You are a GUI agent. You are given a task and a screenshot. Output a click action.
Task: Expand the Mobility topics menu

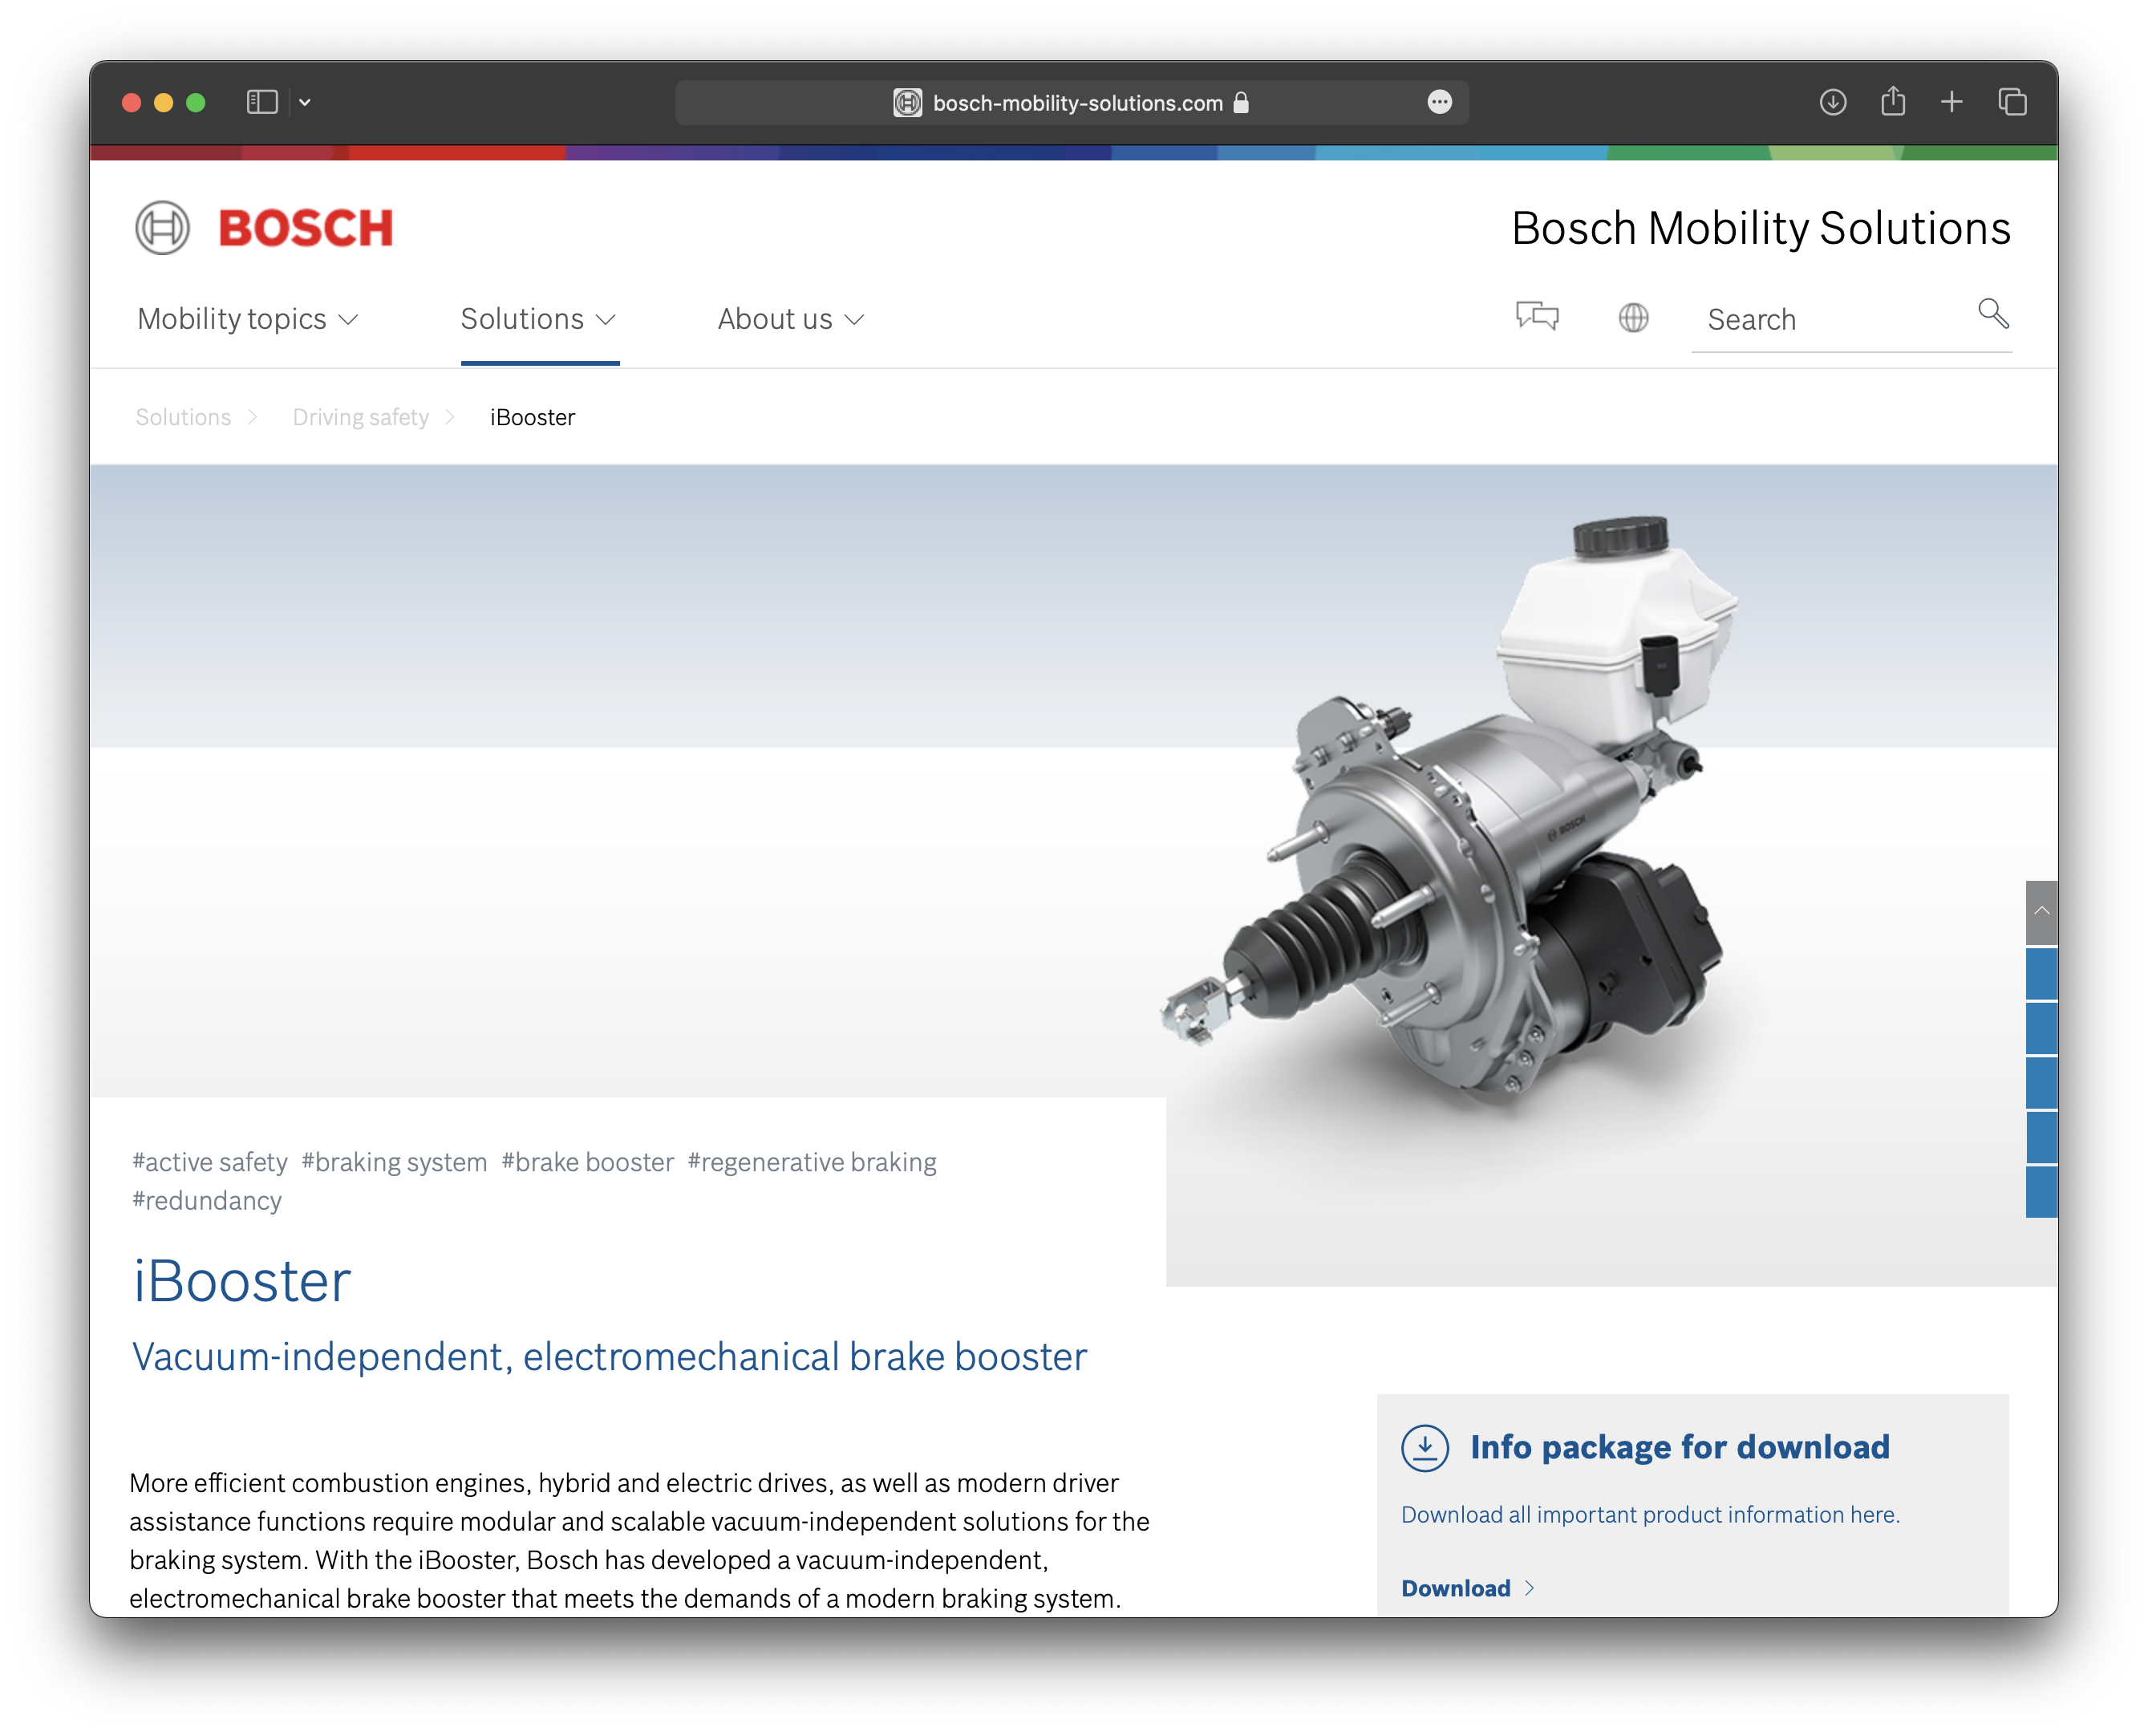[247, 319]
